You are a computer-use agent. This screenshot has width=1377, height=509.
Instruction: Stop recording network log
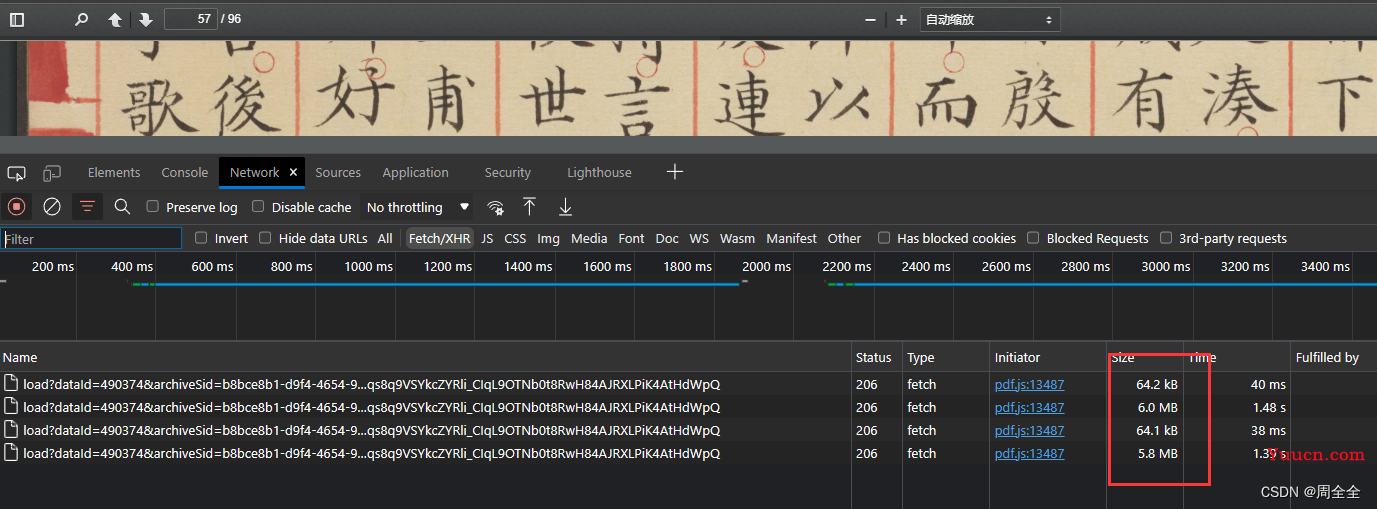[x=17, y=207]
